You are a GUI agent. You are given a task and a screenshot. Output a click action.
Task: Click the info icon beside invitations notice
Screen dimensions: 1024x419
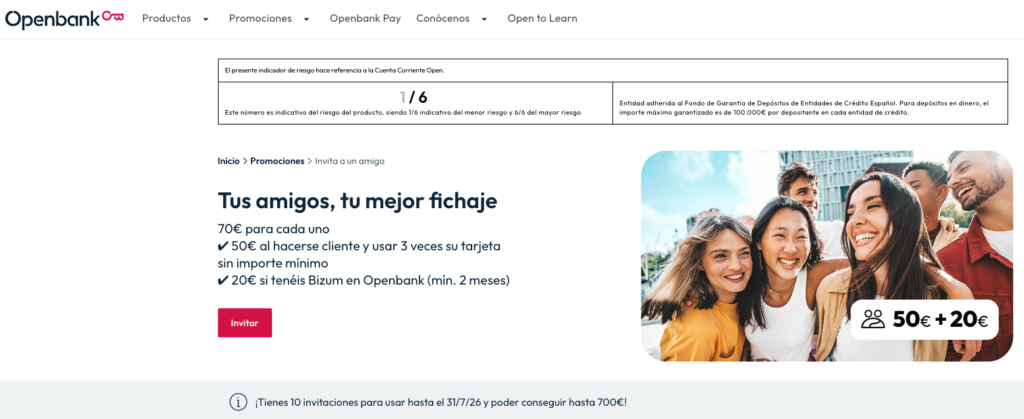click(238, 402)
